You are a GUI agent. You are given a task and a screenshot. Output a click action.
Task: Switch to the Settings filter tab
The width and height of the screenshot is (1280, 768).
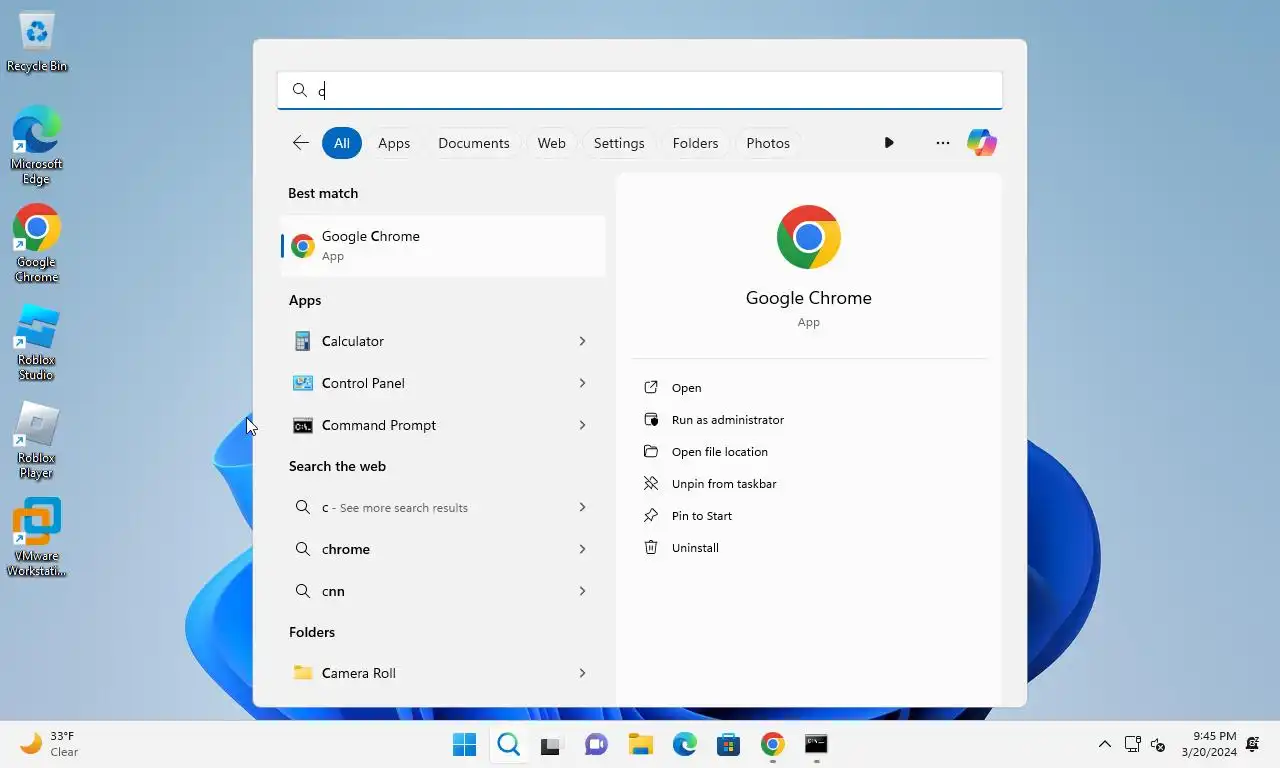tap(619, 143)
